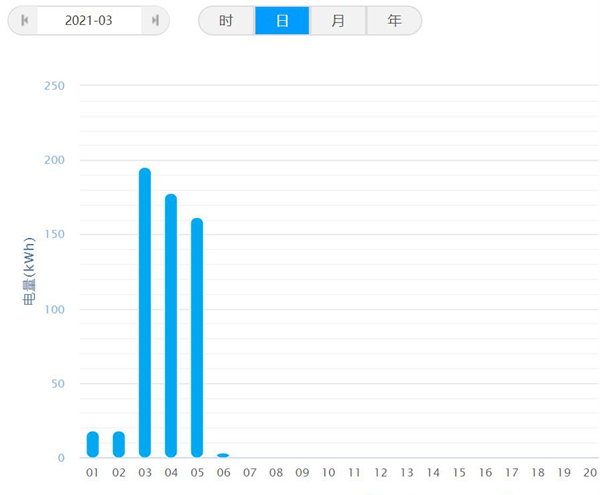
Task: Click the 100 y-axis value
Action: (x=55, y=309)
